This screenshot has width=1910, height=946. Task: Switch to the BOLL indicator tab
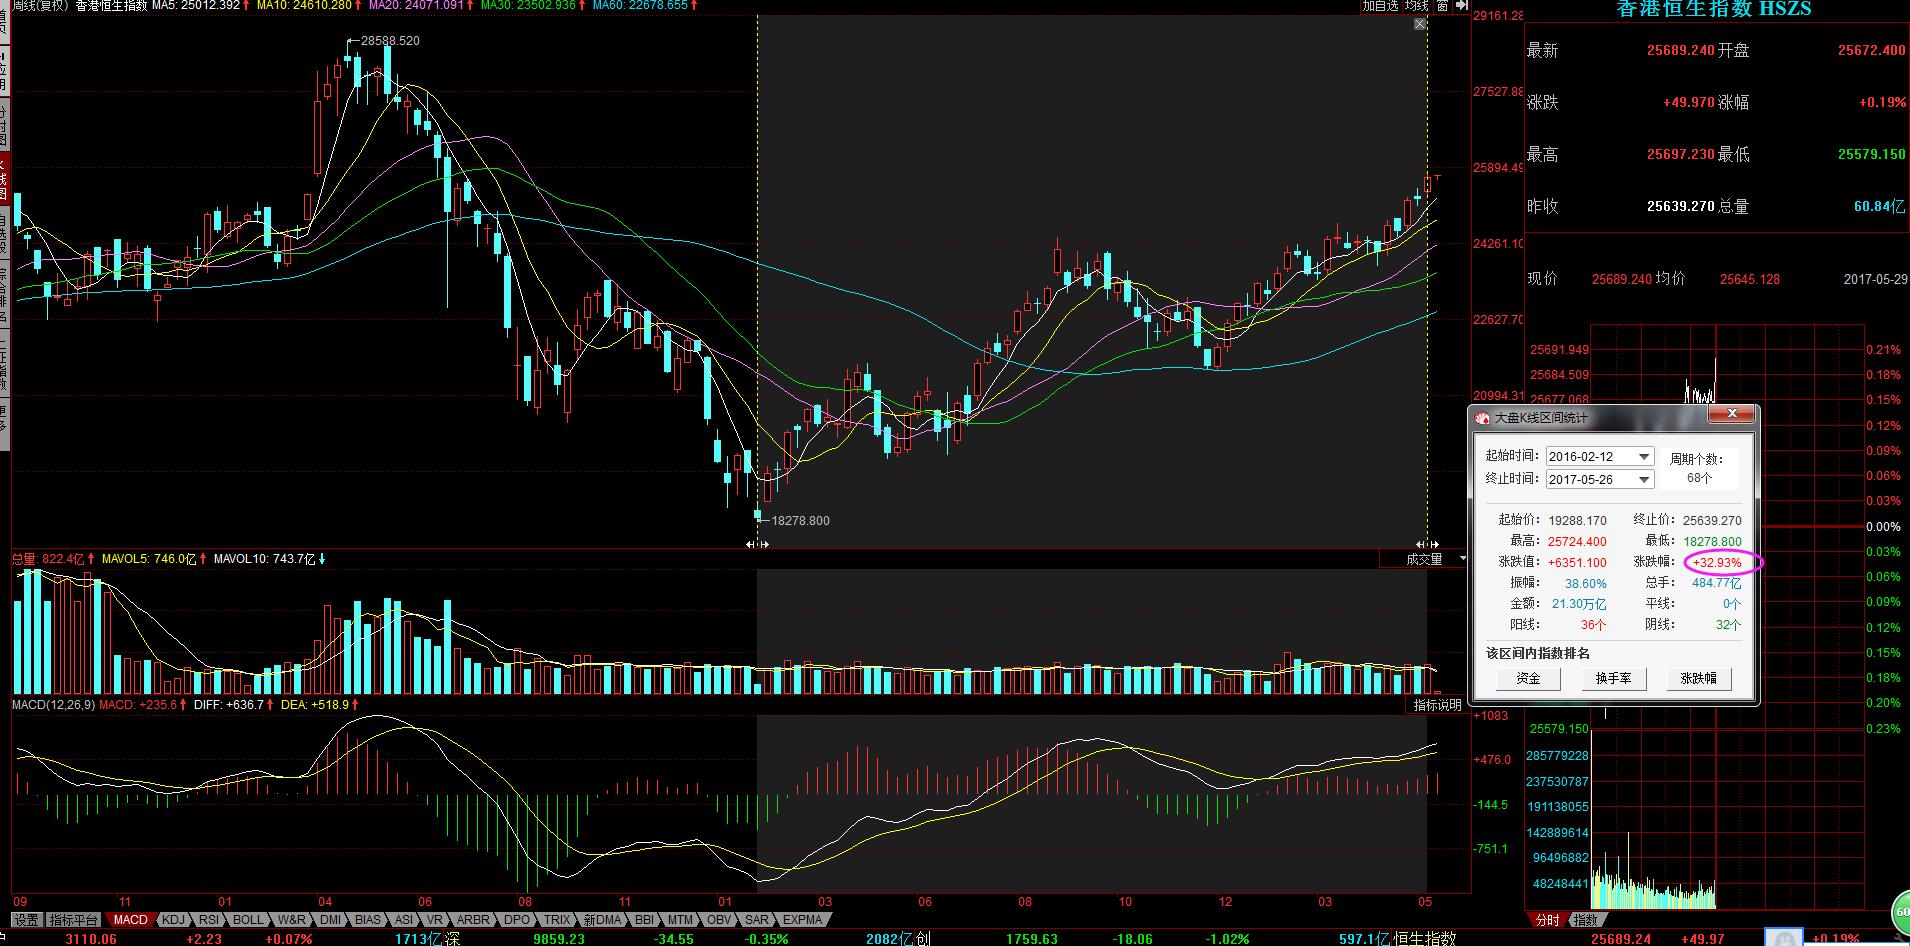(248, 920)
